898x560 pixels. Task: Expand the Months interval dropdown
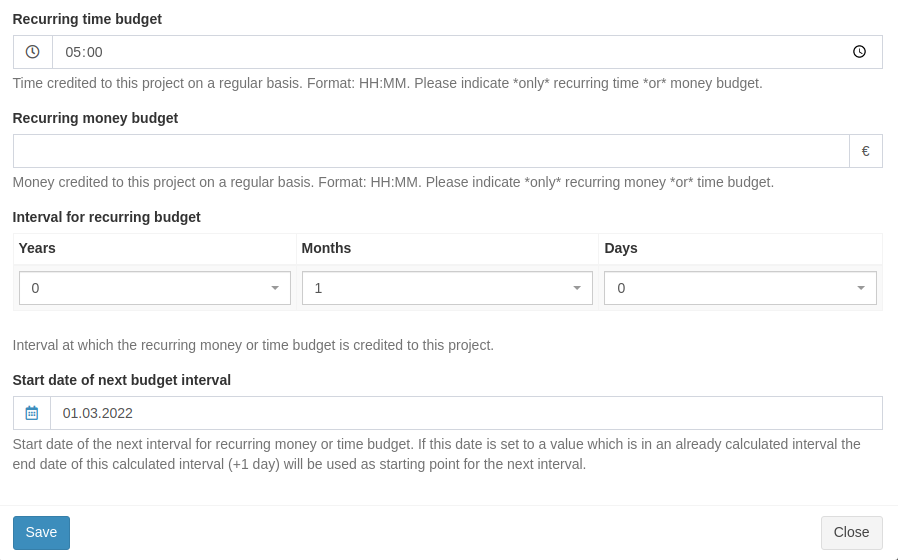pyautogui.click(x=447, y=288)
